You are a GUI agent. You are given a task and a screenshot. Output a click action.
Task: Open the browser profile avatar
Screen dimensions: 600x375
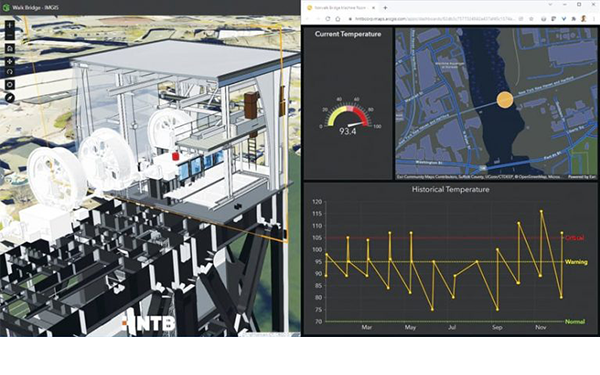click(x=584, y=18)
